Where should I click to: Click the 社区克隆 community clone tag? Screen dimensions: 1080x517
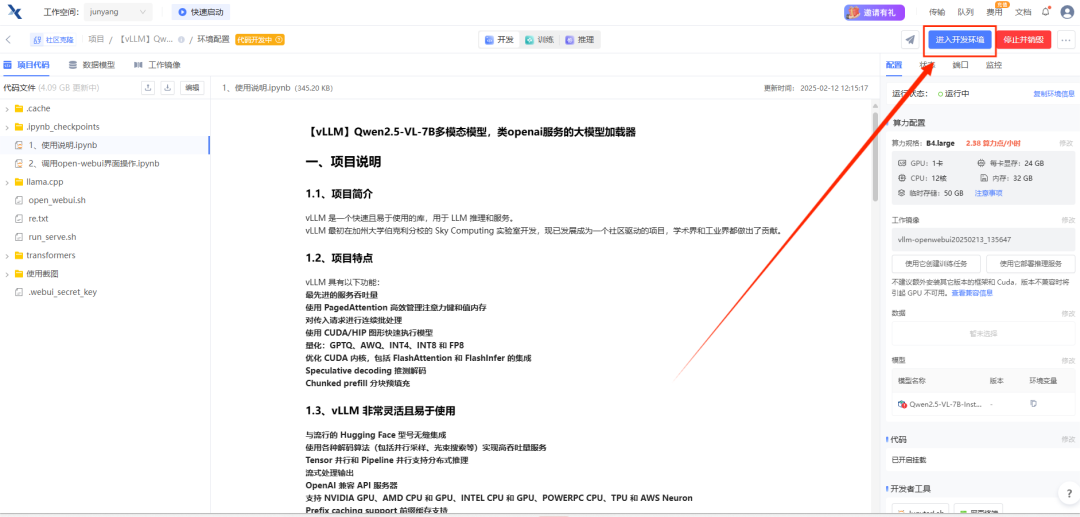point(53,40)
